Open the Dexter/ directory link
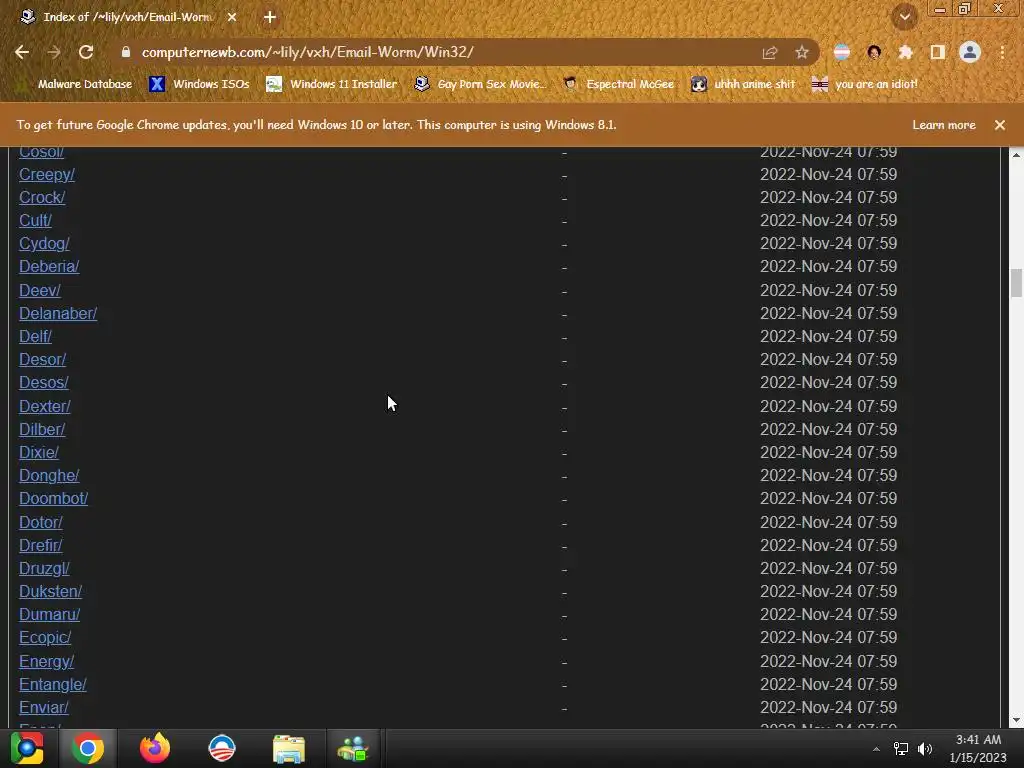This screenshot has height=768, width=1024. pos(44,407)
